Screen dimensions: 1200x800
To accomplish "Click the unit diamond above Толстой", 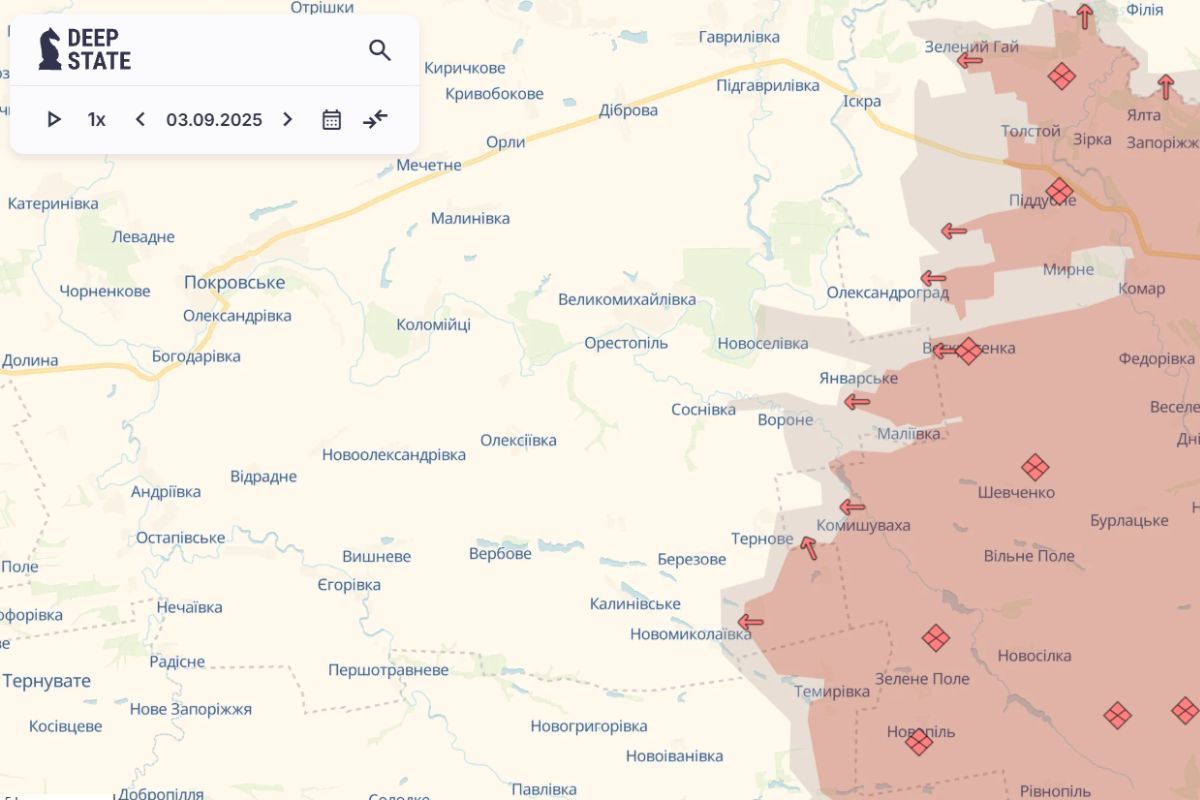I will click(1061, 76).
